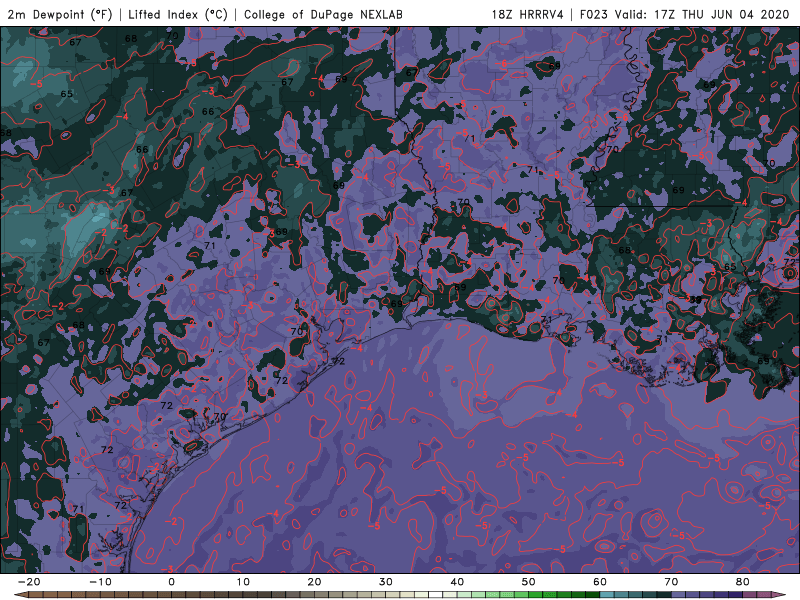Screen dimensions: 800x600
Task: Click the 60 label on the color scale
Action: tap(600, 582)
